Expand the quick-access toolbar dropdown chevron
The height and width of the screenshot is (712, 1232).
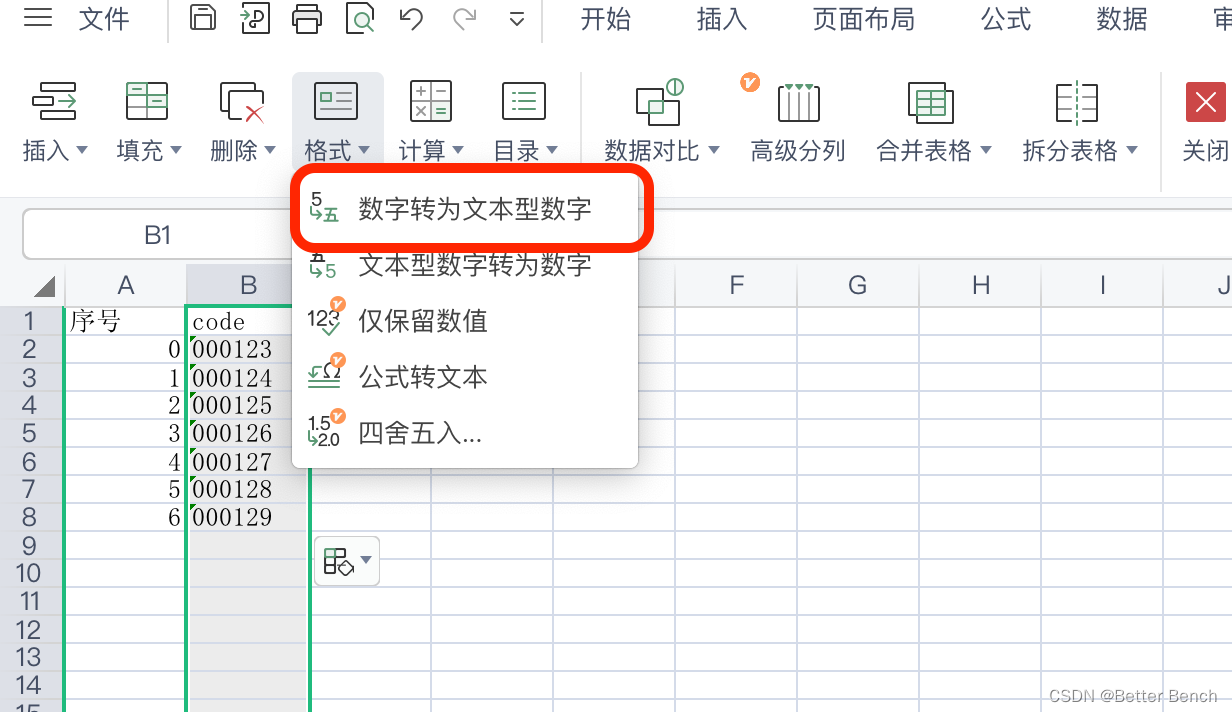point(517,19)
